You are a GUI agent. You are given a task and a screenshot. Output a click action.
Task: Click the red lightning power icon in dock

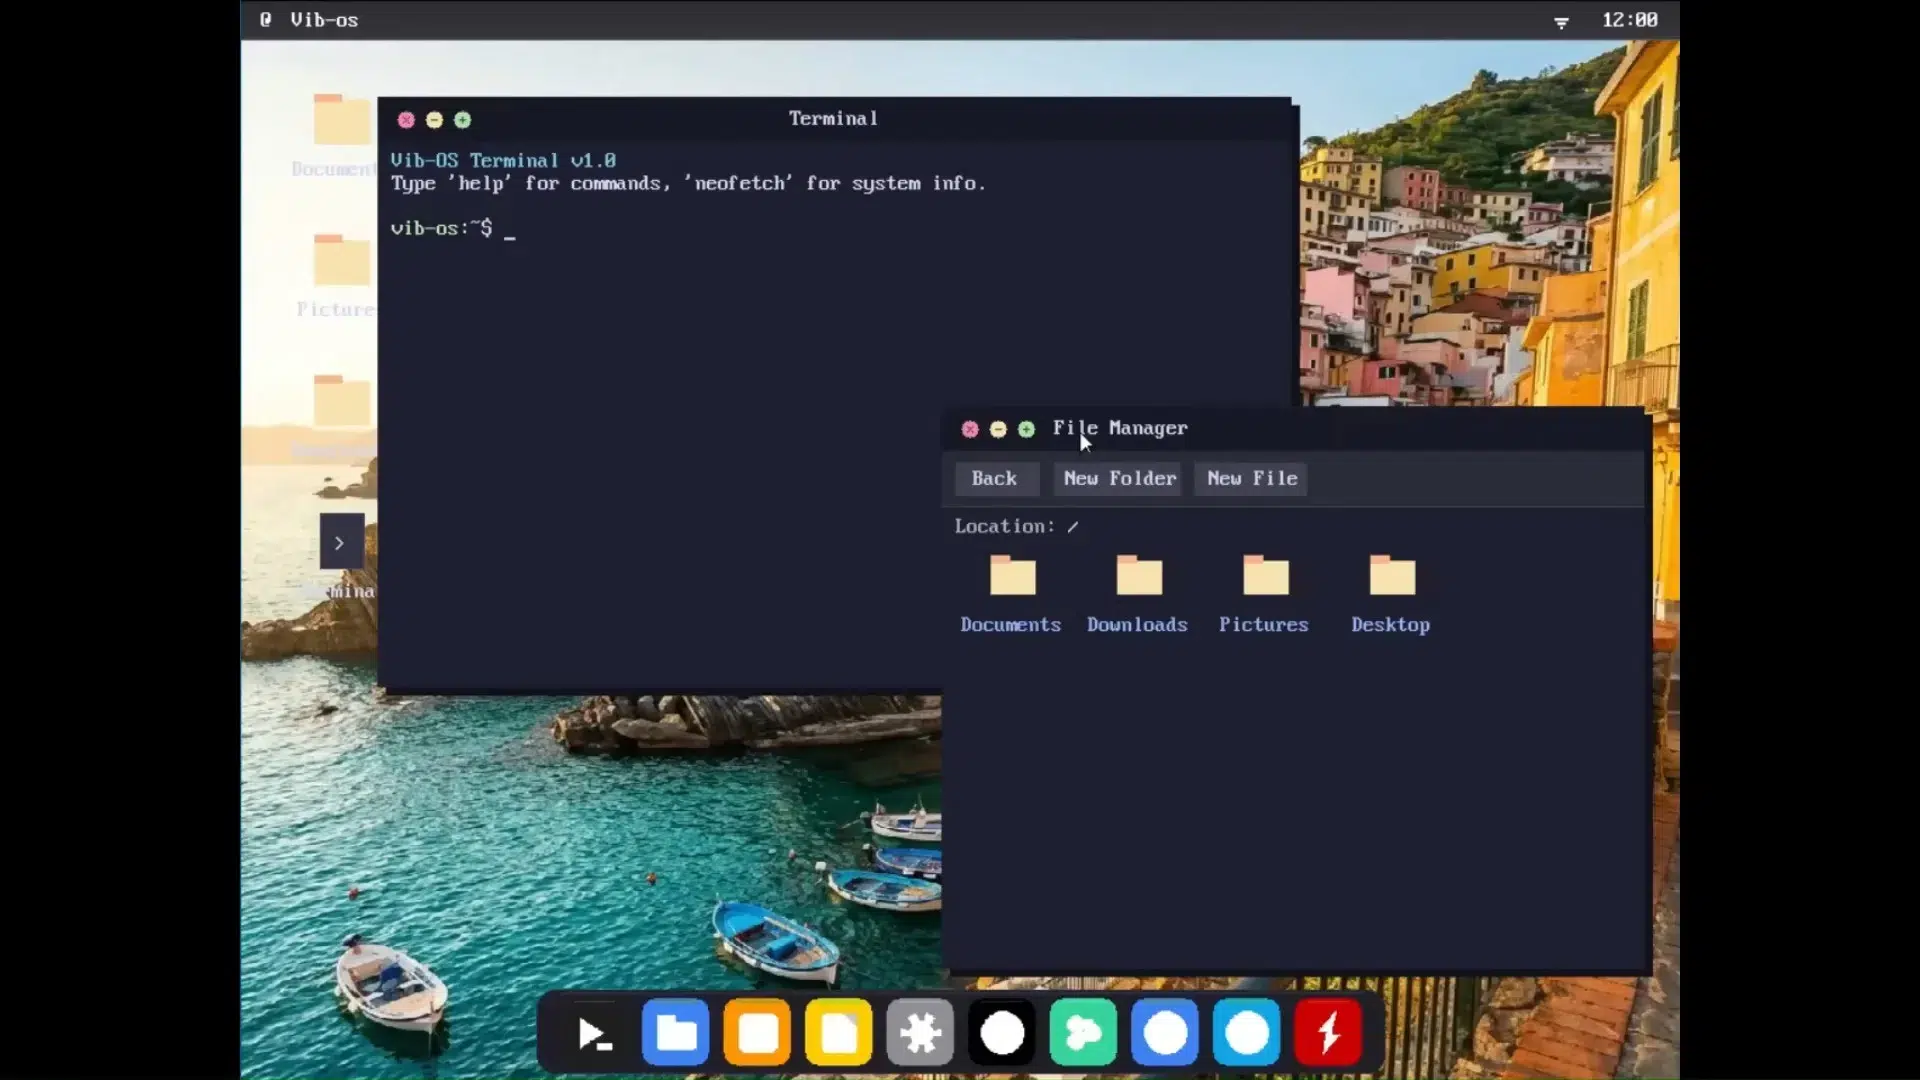1328,1032
